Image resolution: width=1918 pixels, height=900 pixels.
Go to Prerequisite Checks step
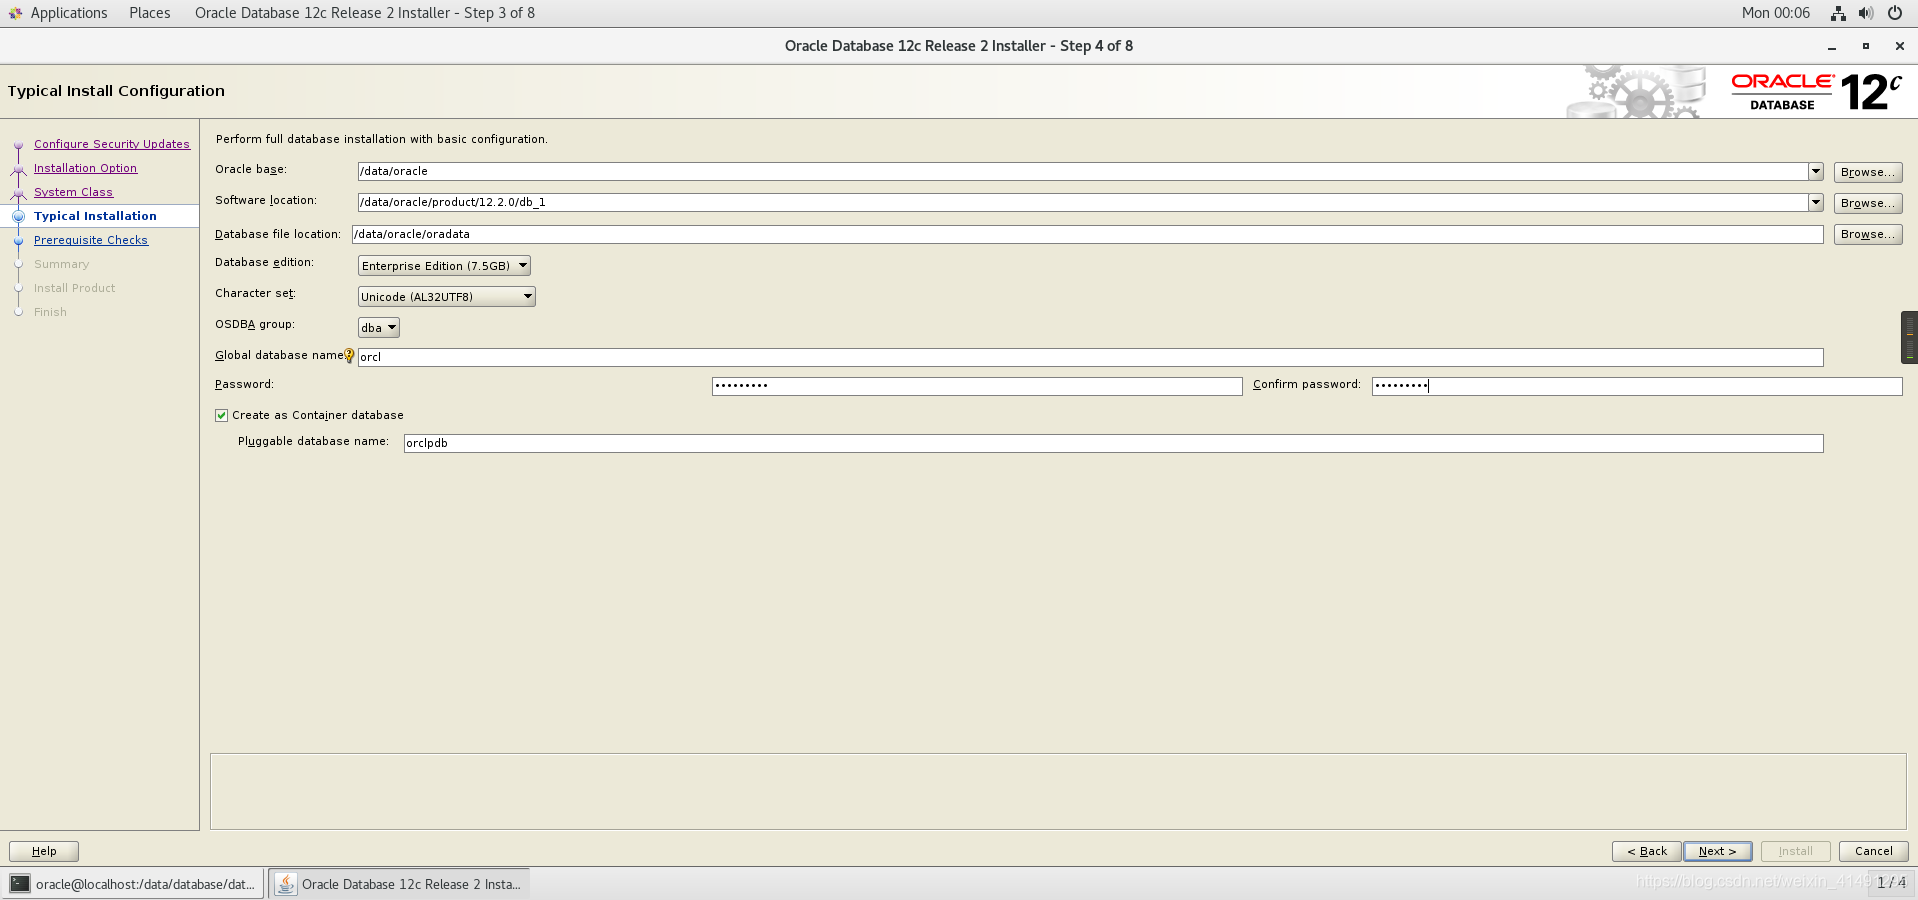click(90, 240)
